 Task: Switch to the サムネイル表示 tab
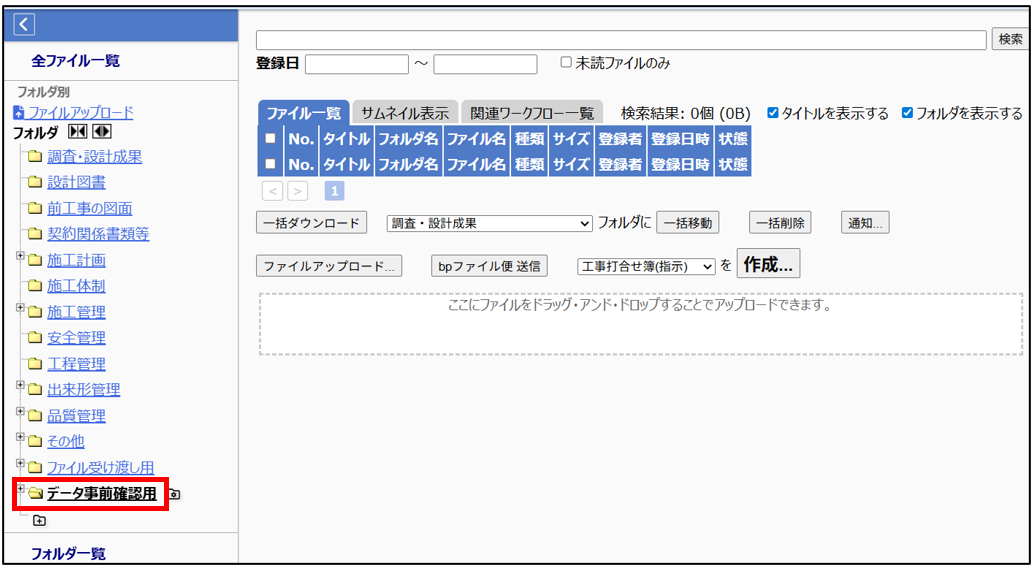(x=404, y=113)
